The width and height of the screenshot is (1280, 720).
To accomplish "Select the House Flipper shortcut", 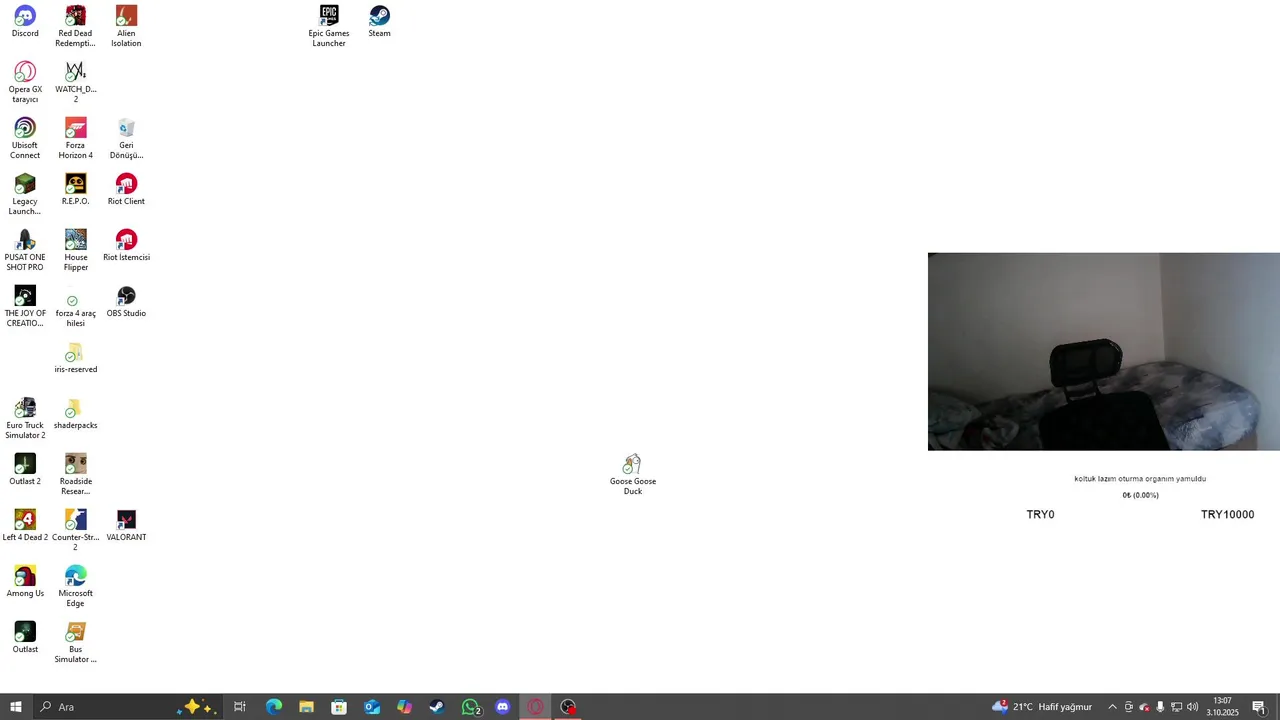I will [75, 251].
